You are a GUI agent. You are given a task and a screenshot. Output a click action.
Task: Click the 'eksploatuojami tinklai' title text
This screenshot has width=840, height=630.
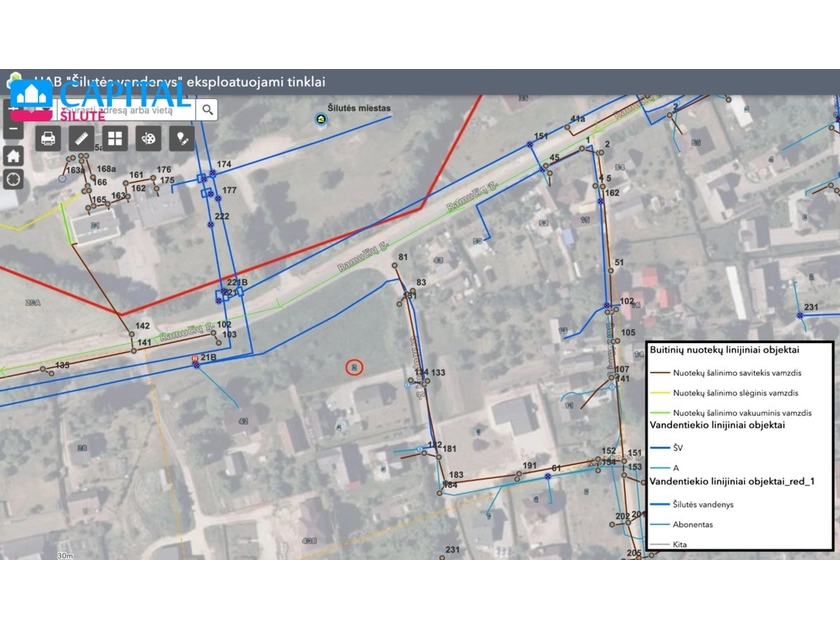coord(256,82)
